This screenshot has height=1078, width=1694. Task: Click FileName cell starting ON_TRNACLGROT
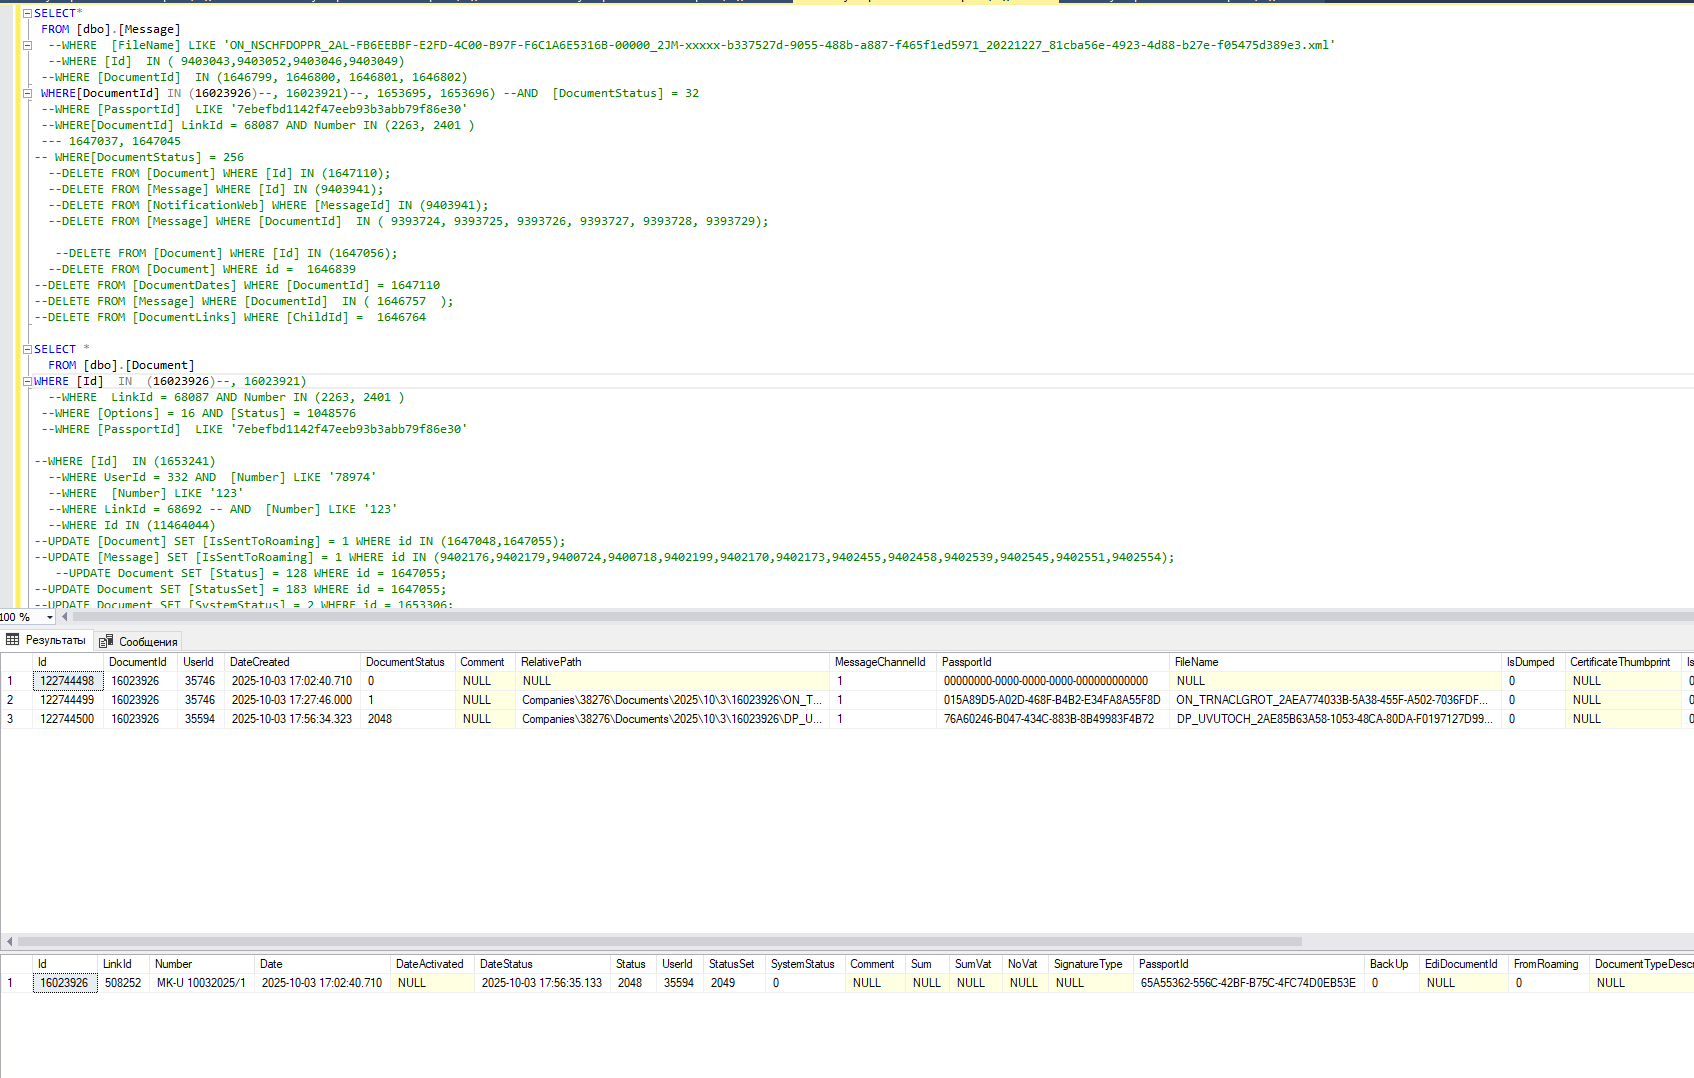[1336, 700]
